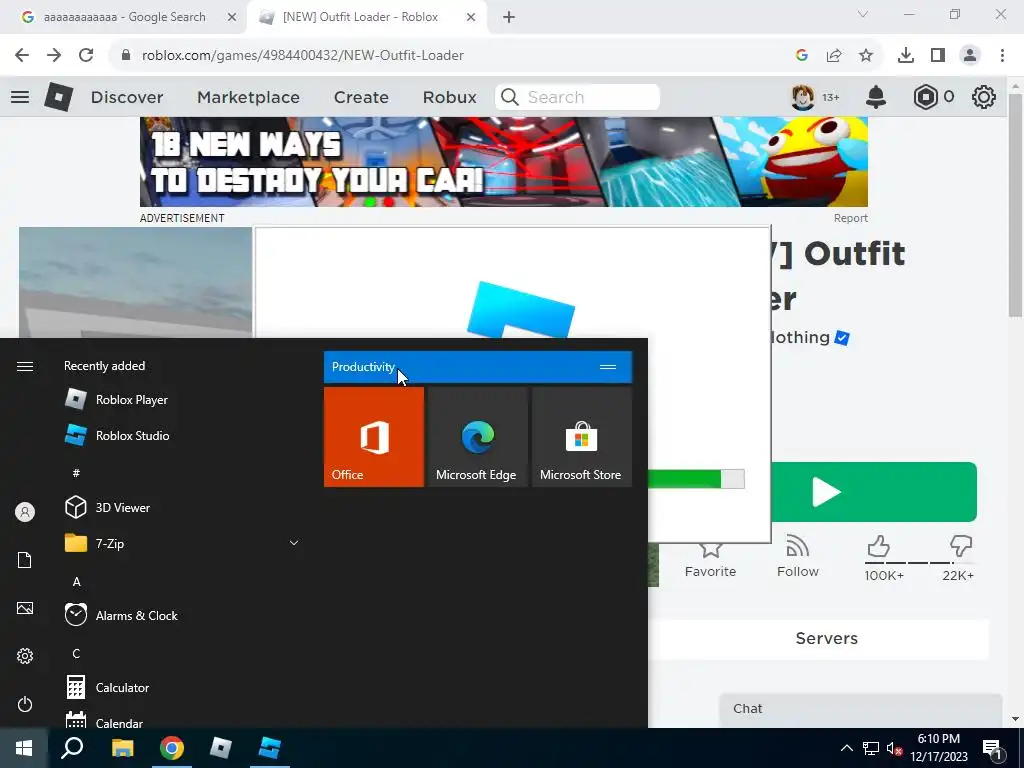
Task: Switch to the Google Search tab
Action: tap(124, 17)
